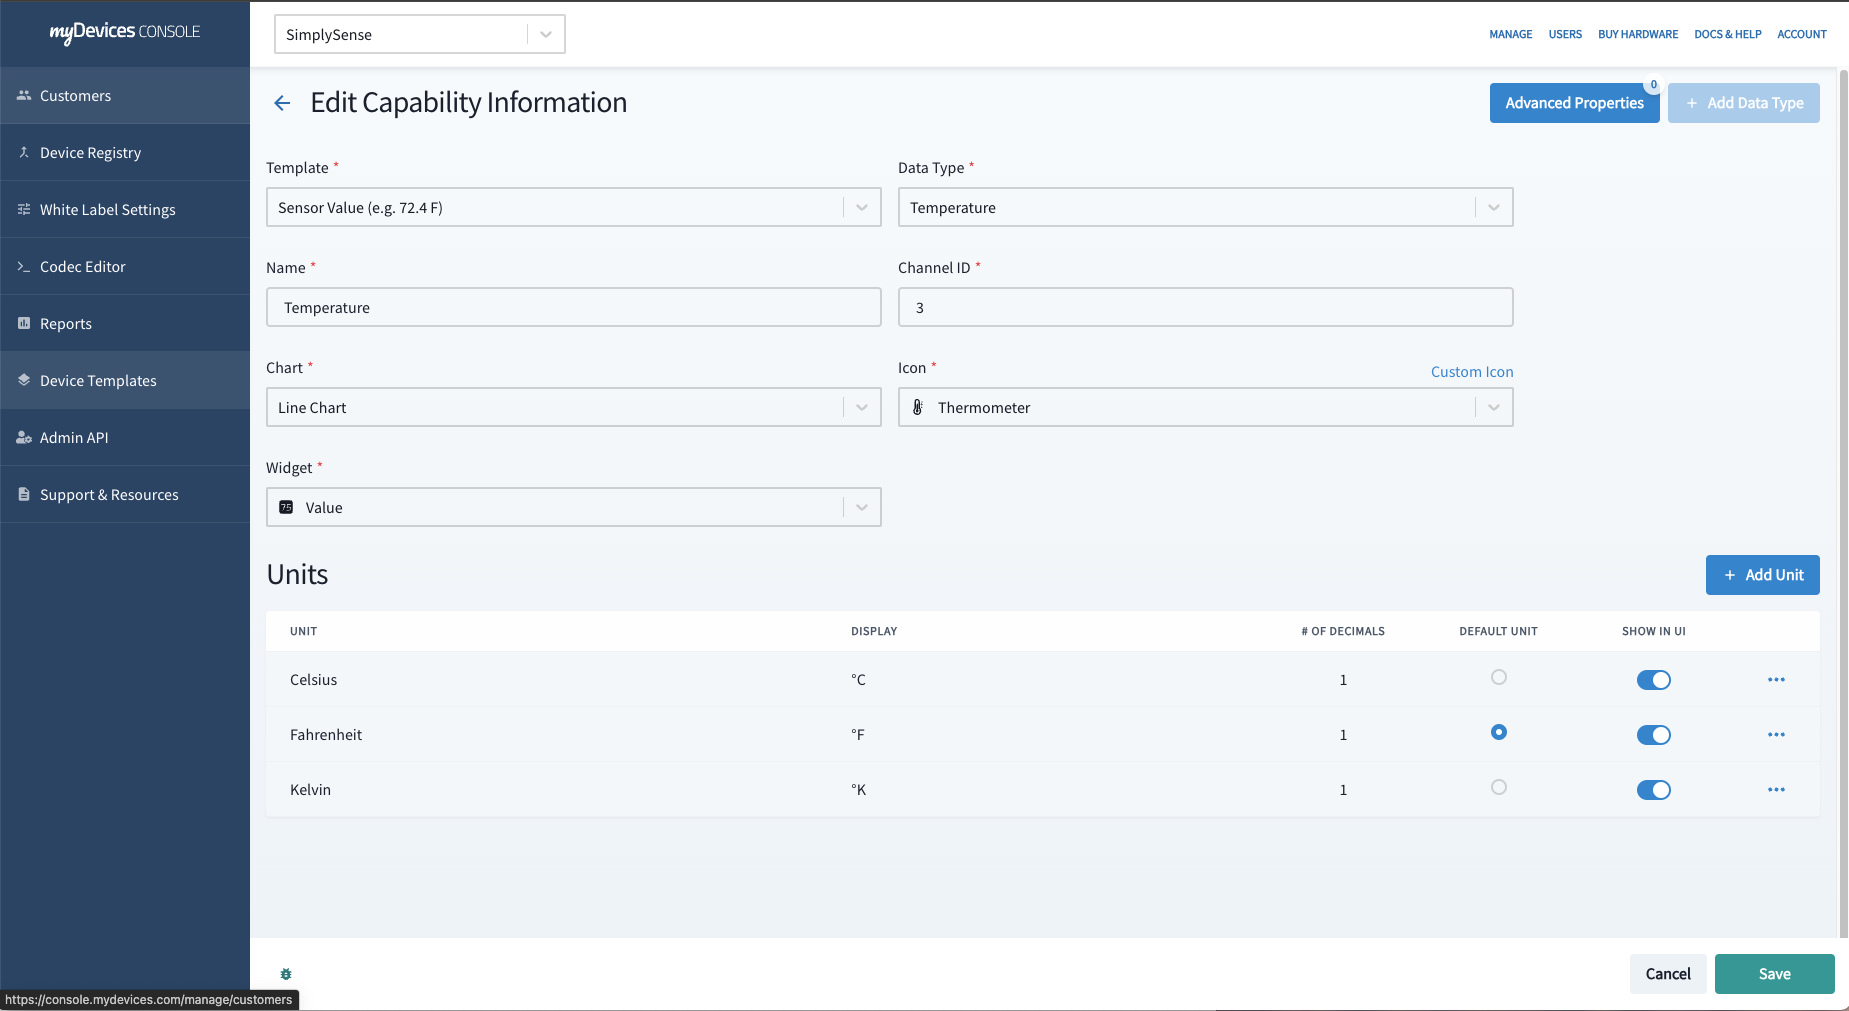Image resolution: width=1849 pixels, height=1011 pixels.
Task: Click the Customers icon in sidebar
Action: pos(24,96)
